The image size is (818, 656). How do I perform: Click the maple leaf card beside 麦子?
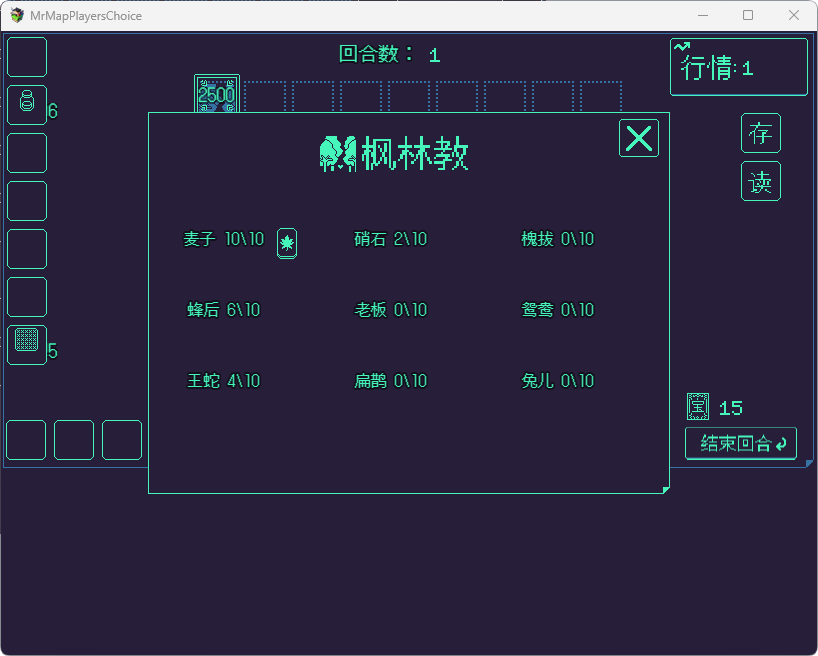[x=287, y=243]
